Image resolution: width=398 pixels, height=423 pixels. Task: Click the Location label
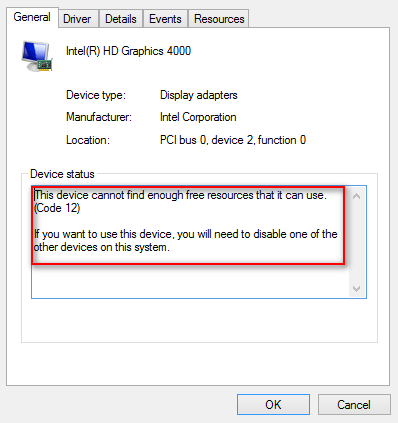pyautogui.click(x=88, y=140)
